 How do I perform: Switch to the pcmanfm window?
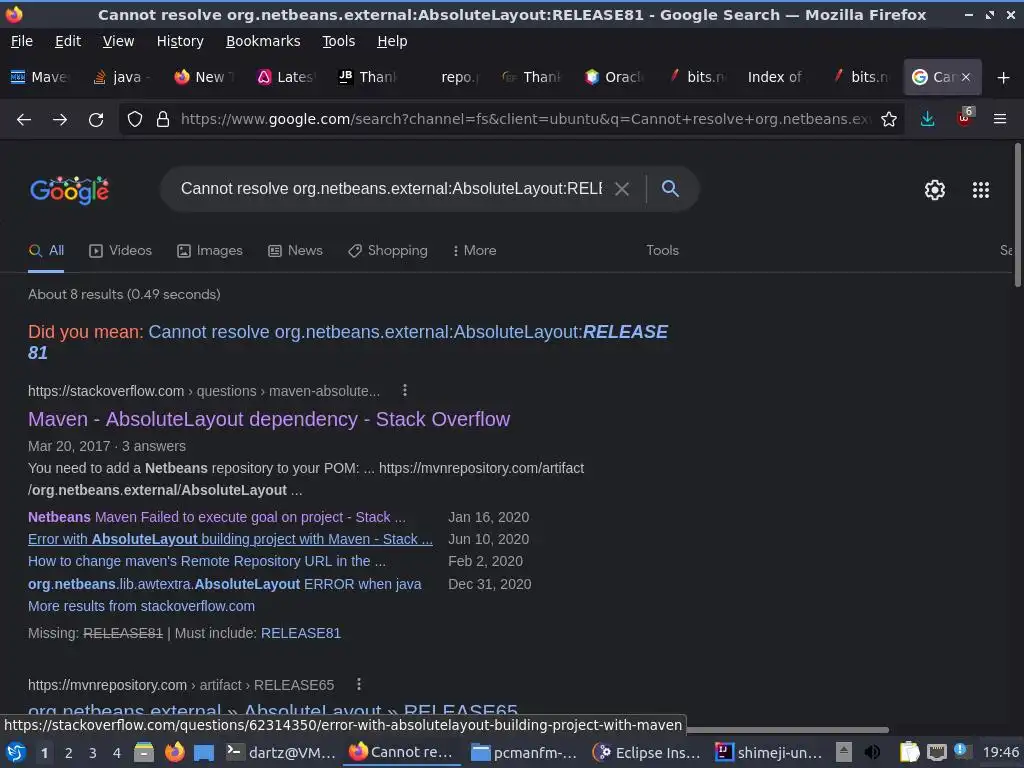point(524,753)
